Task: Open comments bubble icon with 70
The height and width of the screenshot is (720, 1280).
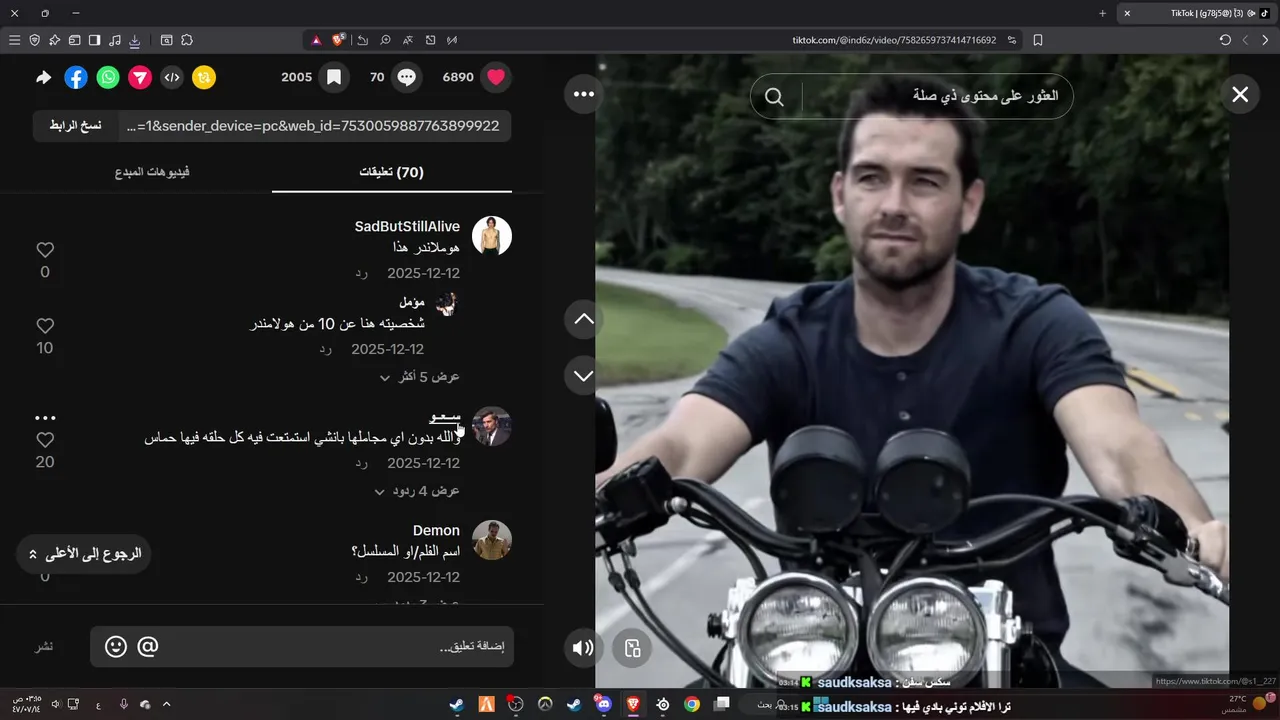Action: tap(406, 77)
